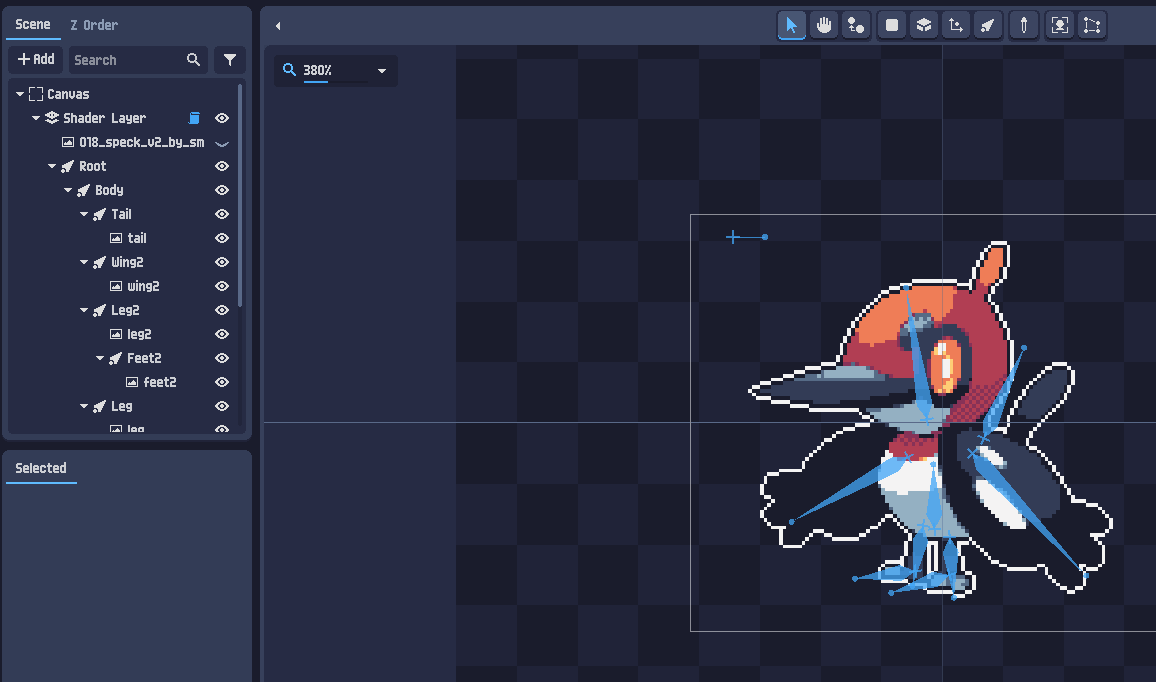Click the 380% zoom value field
The height and width of the screenshot is (682, 1156).
(335, 70)
